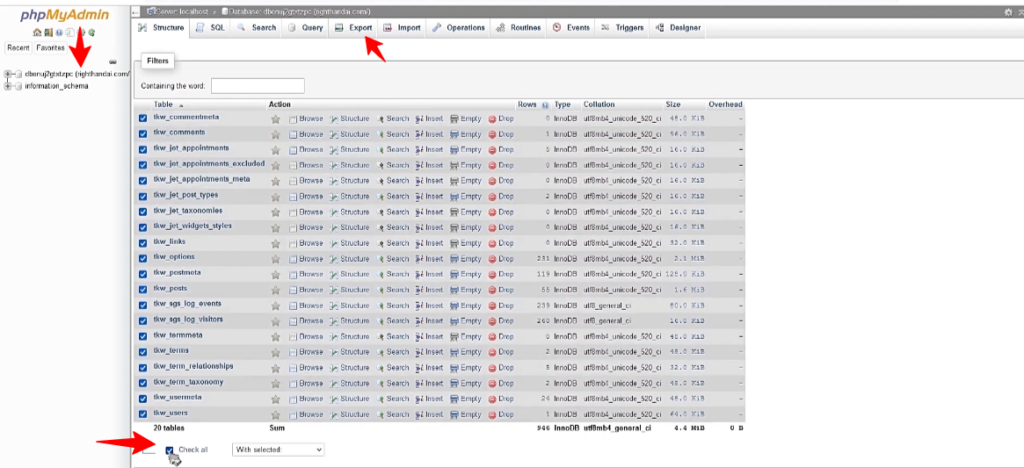Click the page settings gear icon

(1007, 11)
